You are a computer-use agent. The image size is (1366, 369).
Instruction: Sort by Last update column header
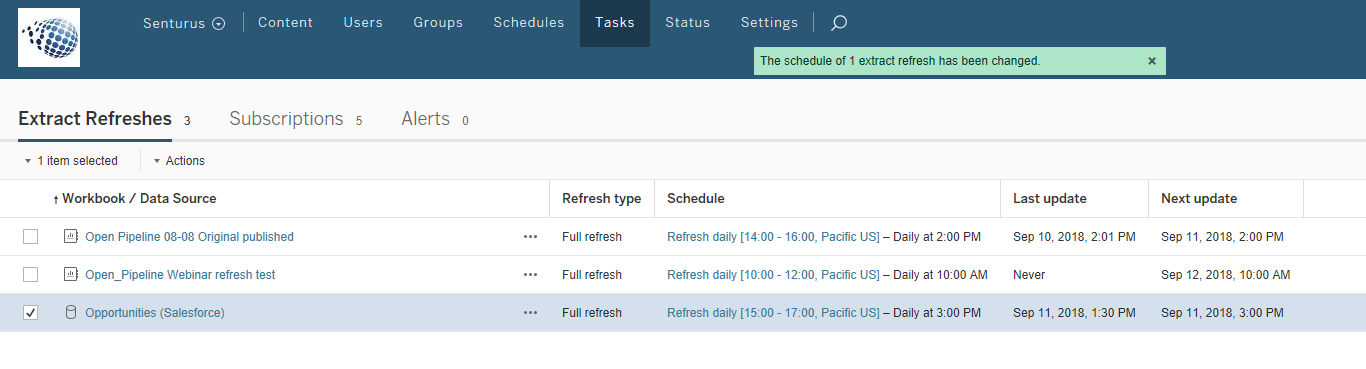(1049, 198)
